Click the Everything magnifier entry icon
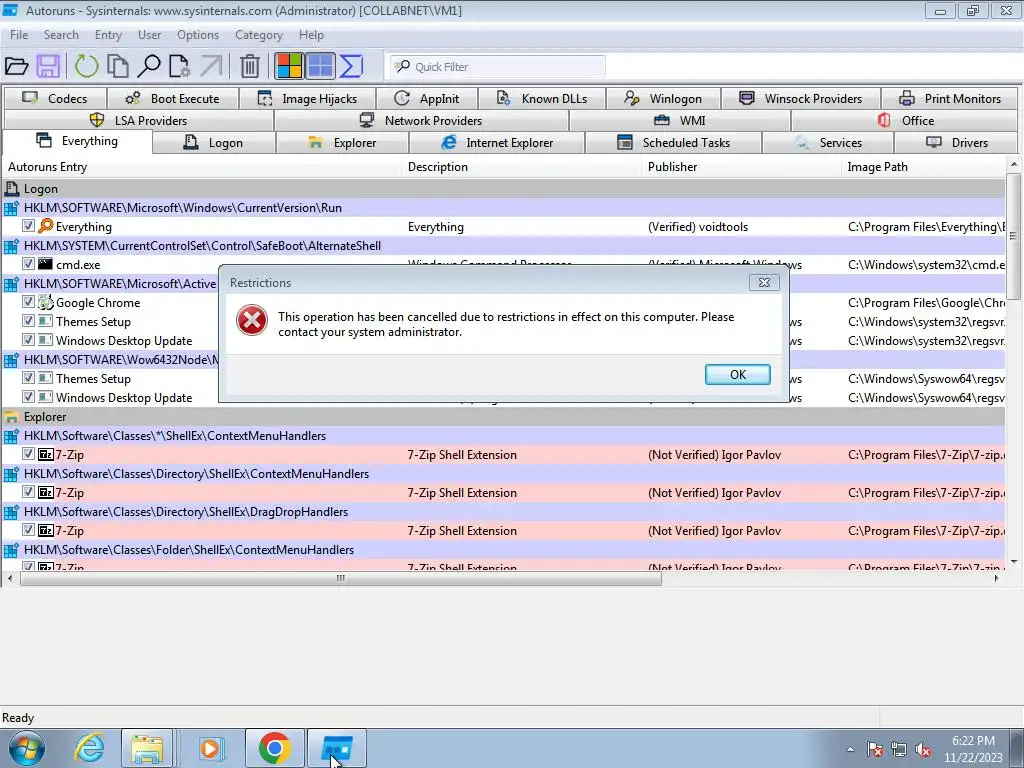The image size is (1024, 768). point(46,226)
